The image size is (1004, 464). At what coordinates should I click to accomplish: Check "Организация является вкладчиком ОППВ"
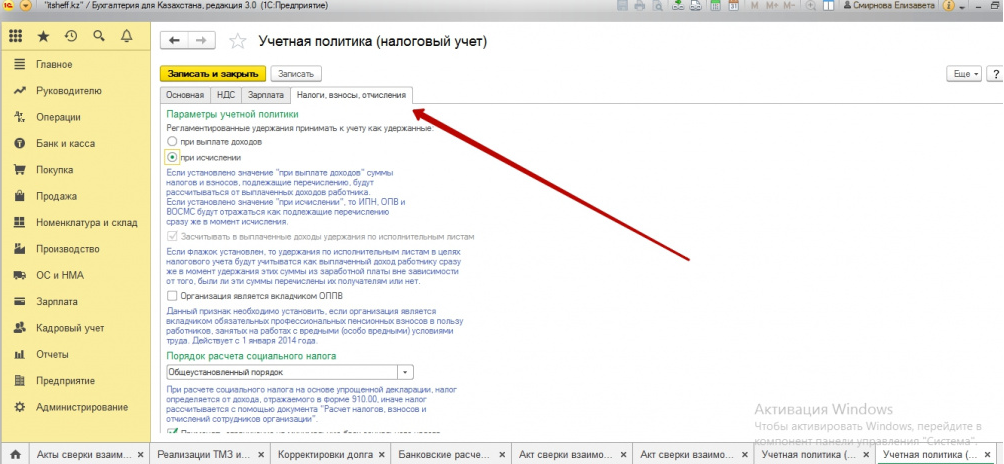[172, 296]
